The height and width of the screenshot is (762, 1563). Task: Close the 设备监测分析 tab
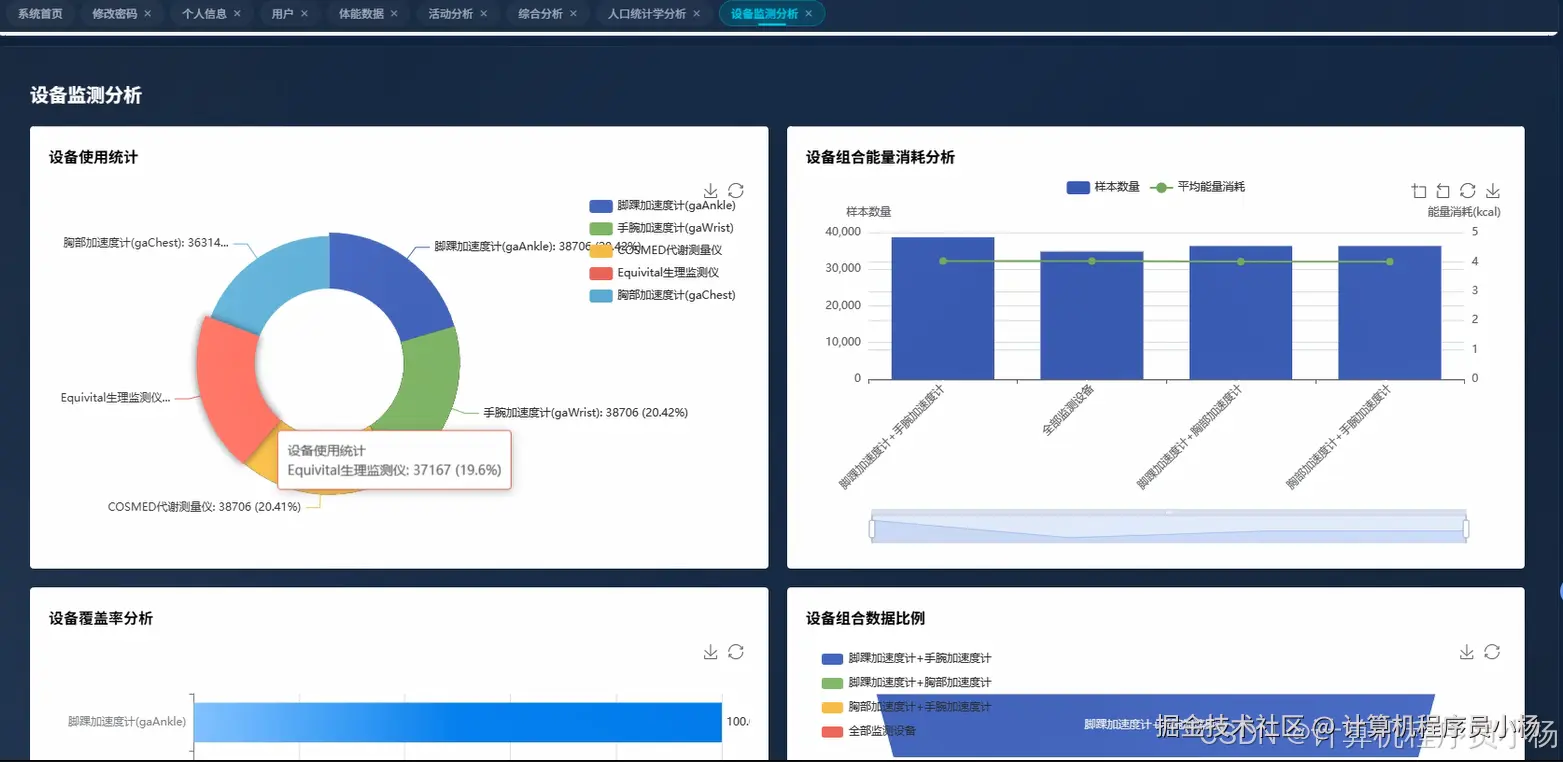coord(809,14)
